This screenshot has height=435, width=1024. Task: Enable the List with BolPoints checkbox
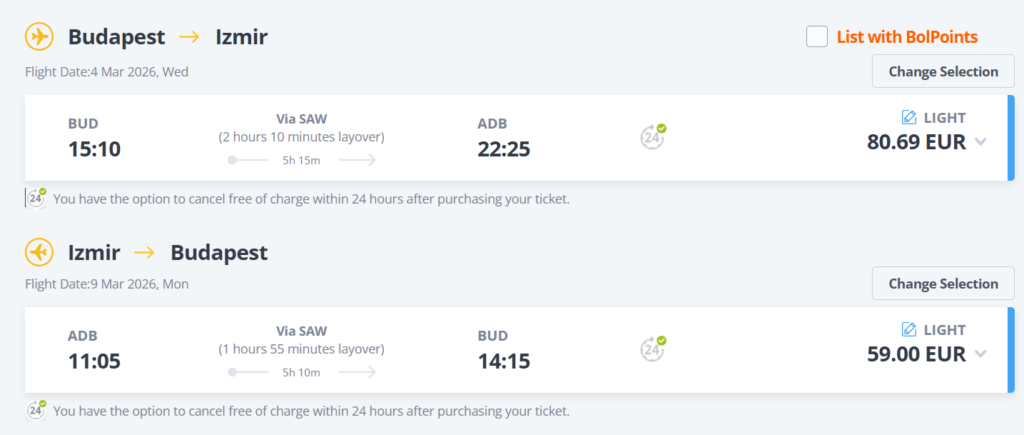[x=817, y=37]
